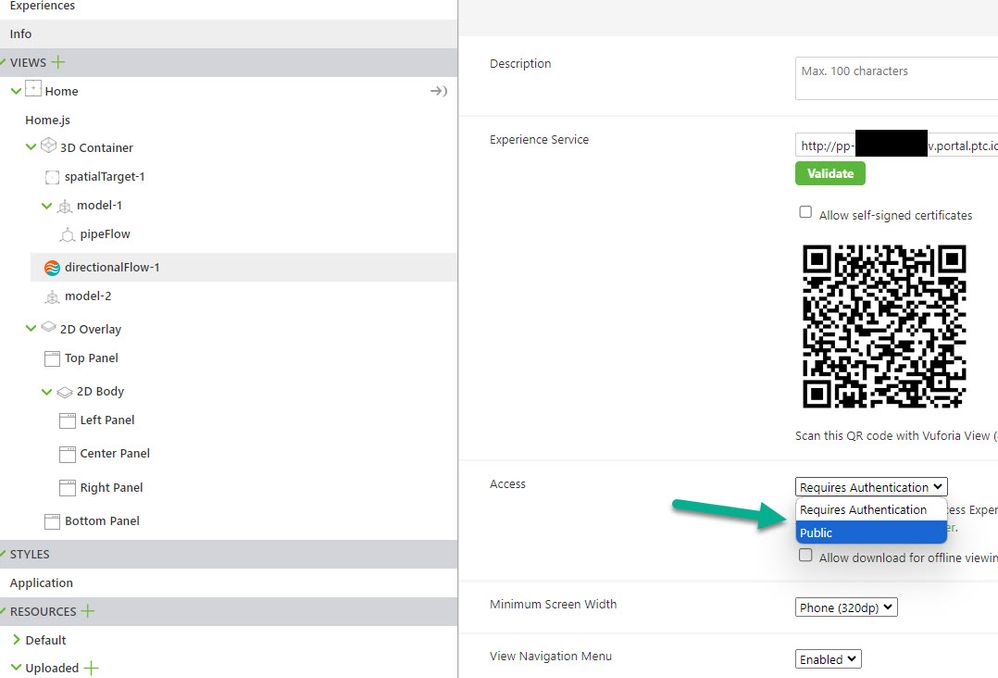
Task: Collapse the model-1 node chevron
Action: pos(46,206)
